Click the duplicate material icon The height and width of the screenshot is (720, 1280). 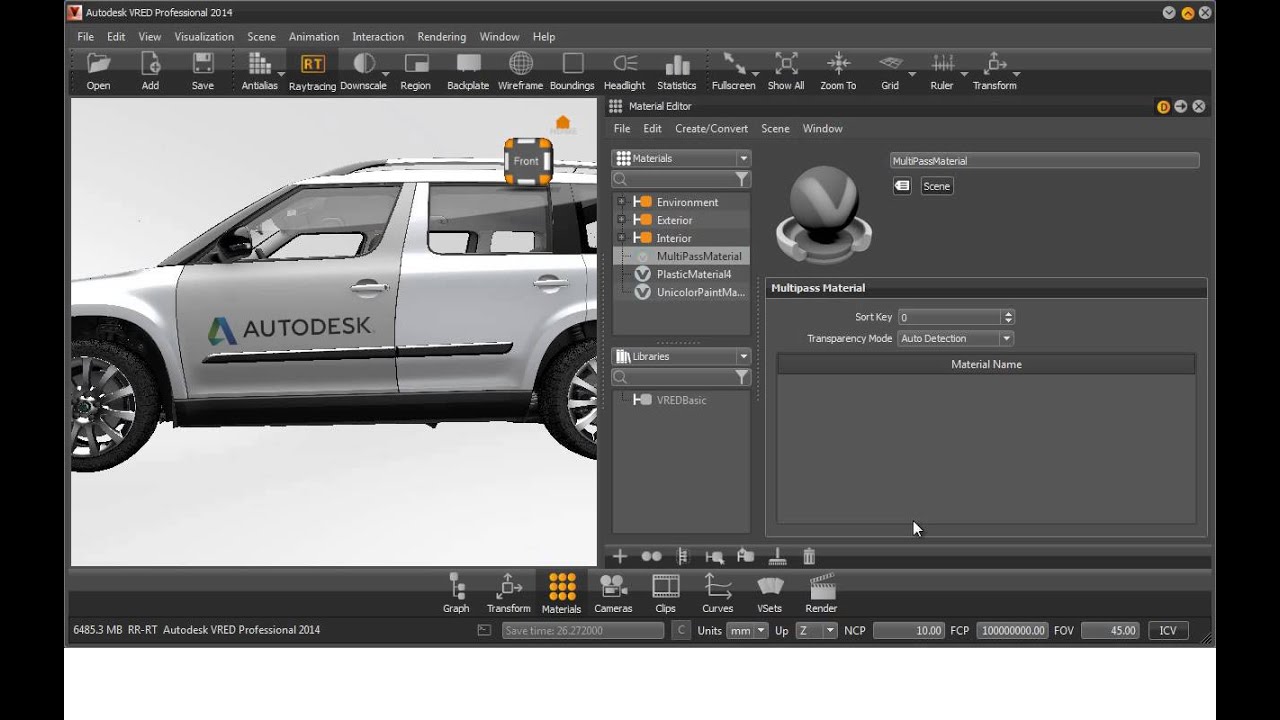pos(651,556)
